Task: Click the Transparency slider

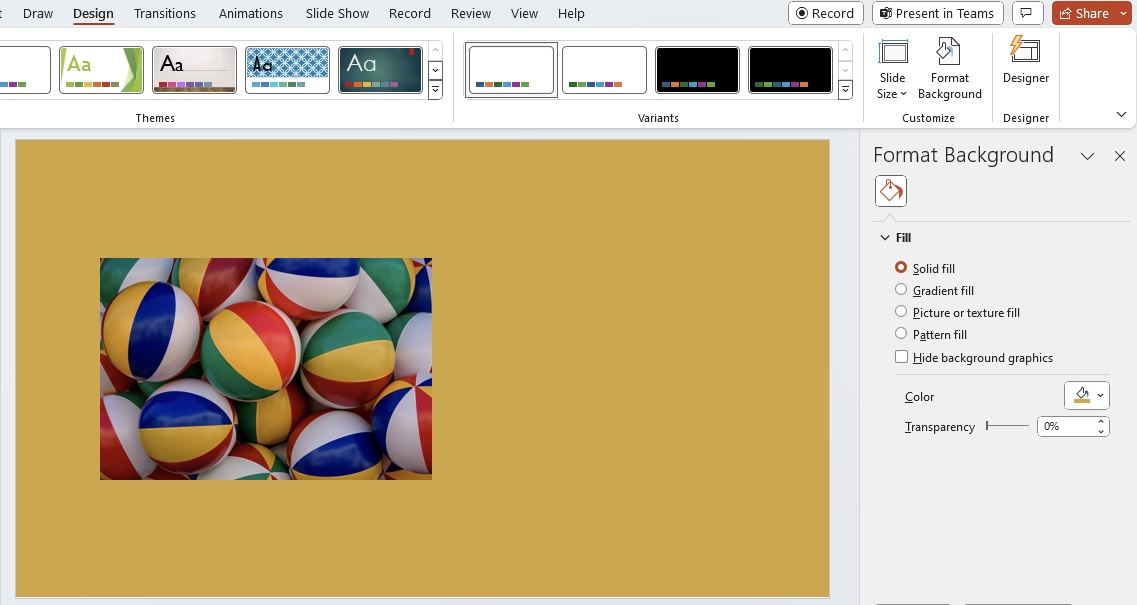Action: click(x=1007, y=426)
